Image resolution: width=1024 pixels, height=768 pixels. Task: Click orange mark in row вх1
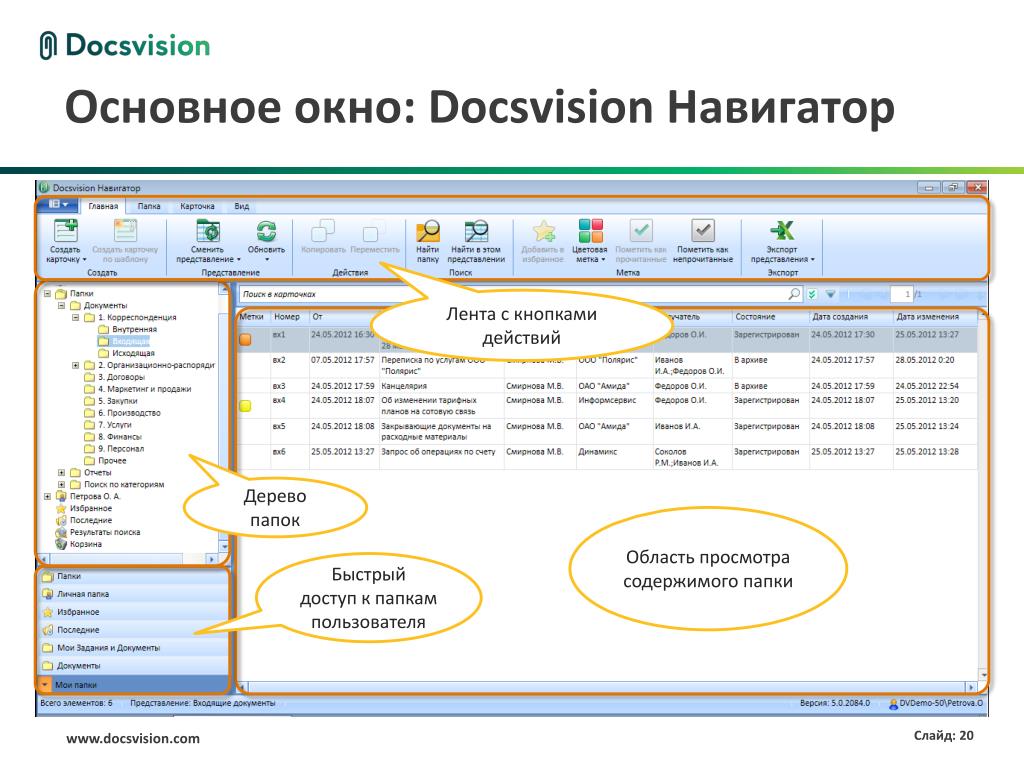[x=246, y=340]
